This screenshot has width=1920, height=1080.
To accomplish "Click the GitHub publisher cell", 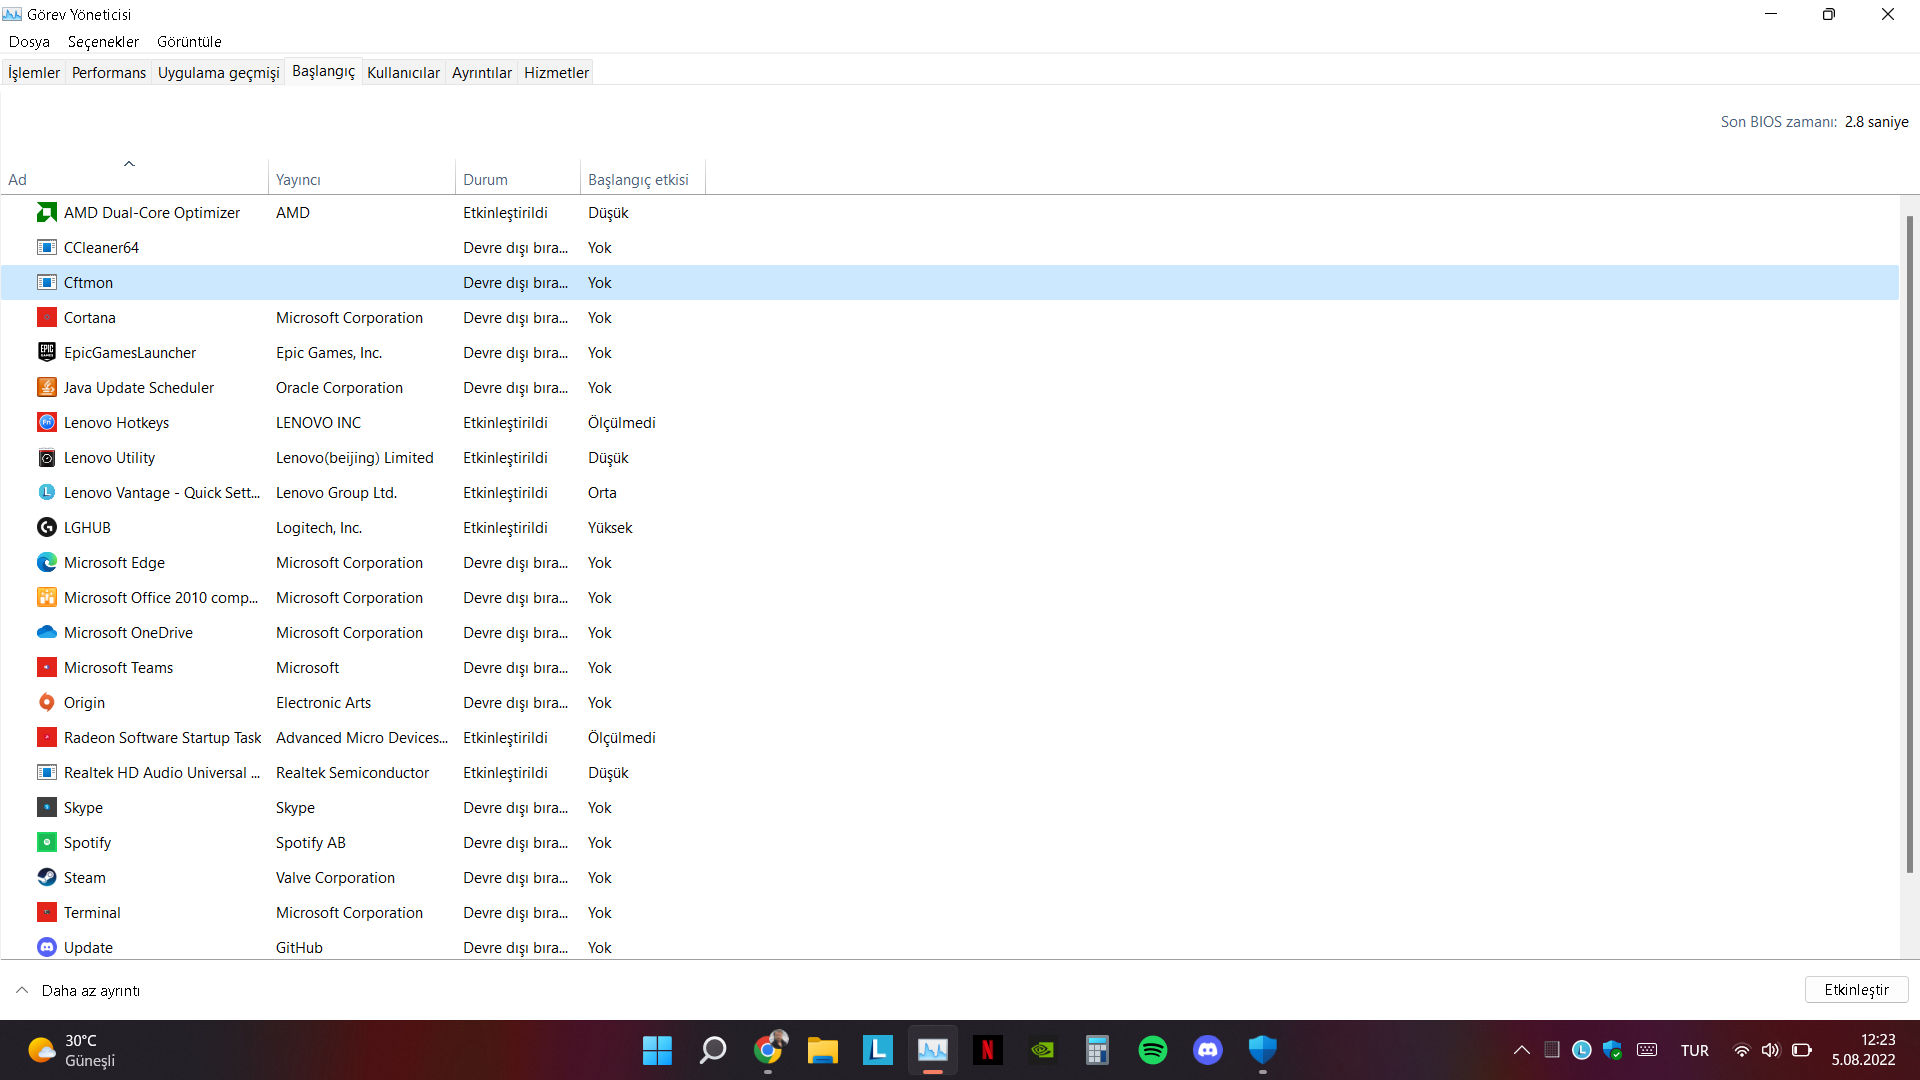I will [x=299, y=947].
